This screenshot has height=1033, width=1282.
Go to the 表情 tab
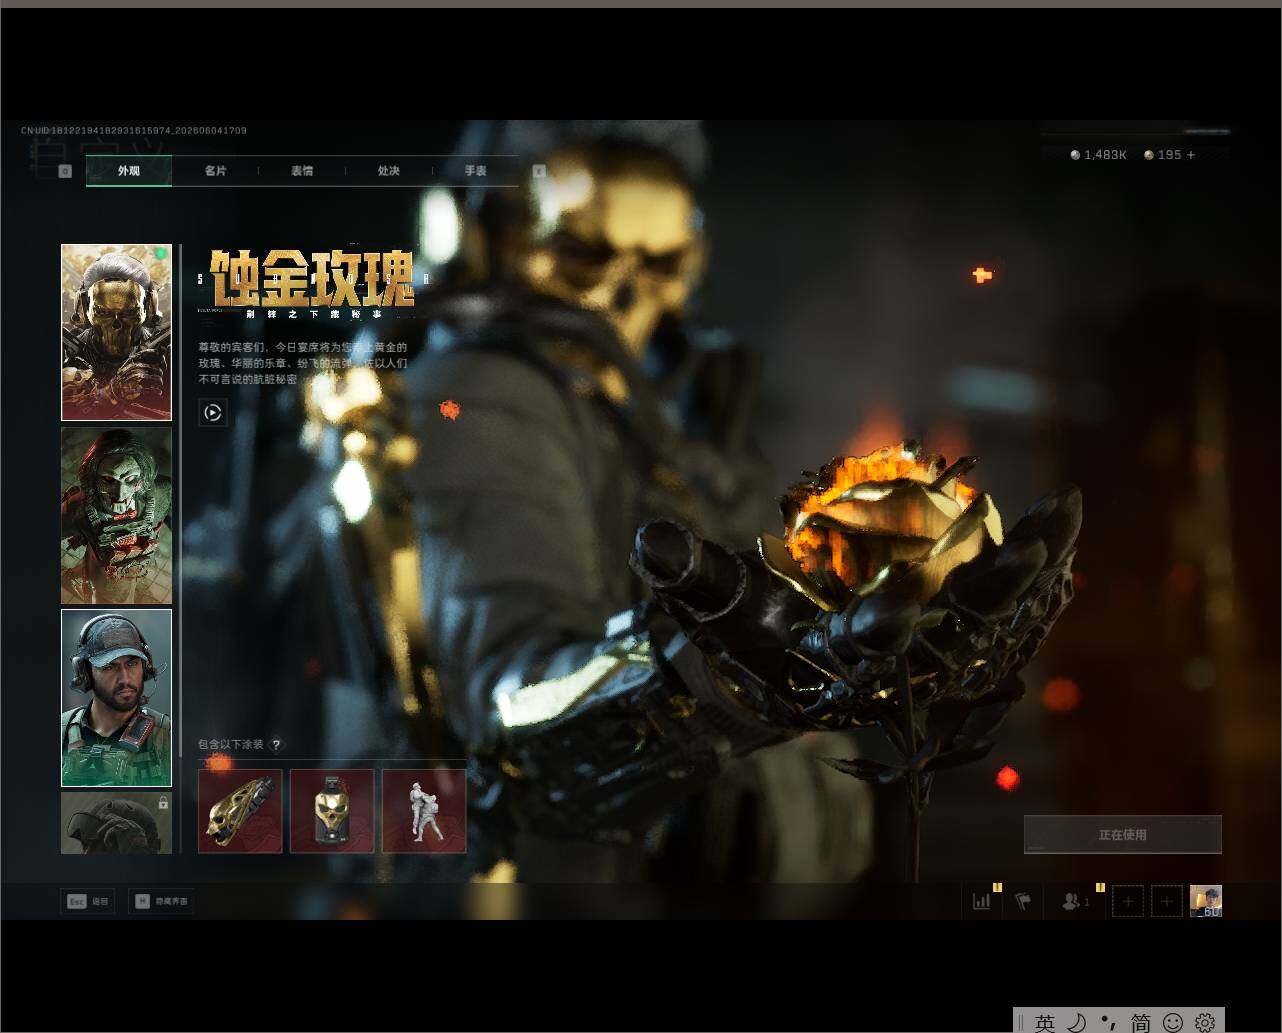[x=302, y=171]
